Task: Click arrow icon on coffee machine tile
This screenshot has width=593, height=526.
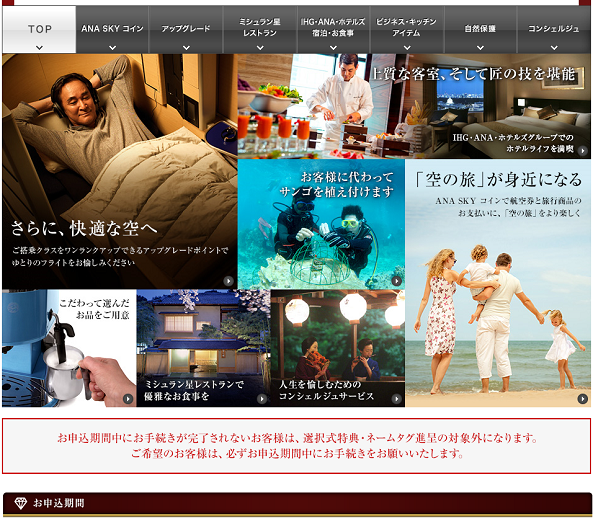Action: tap(128, 399)
